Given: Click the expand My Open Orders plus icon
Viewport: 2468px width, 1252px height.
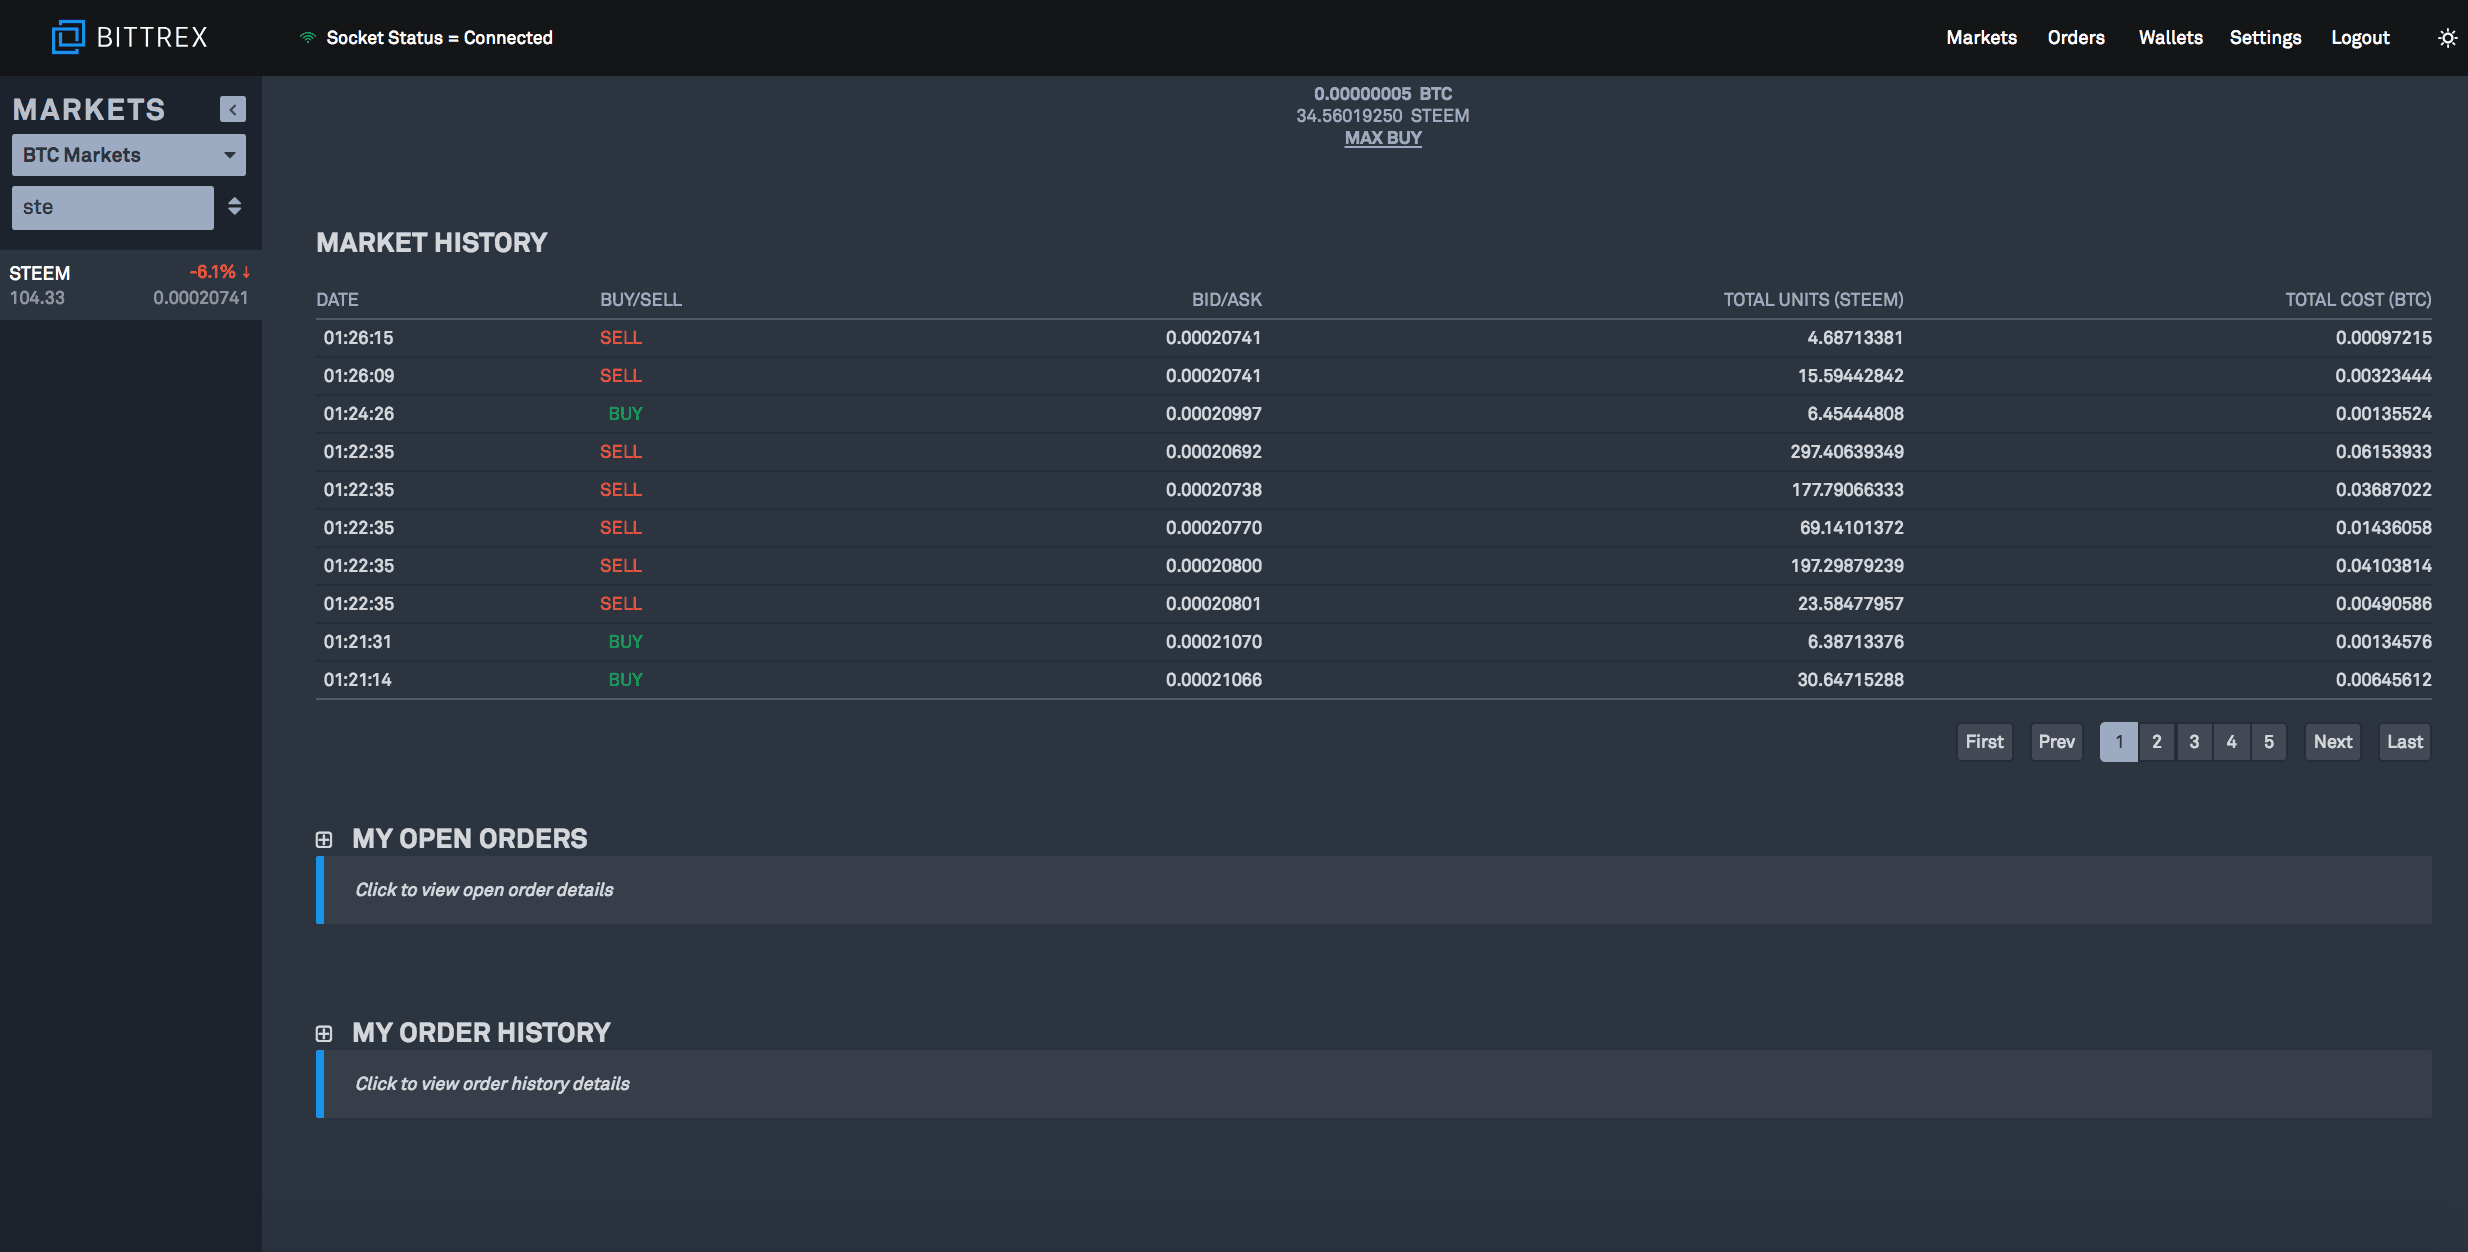Looking at the screenshot, I should (x=324, y=837).
